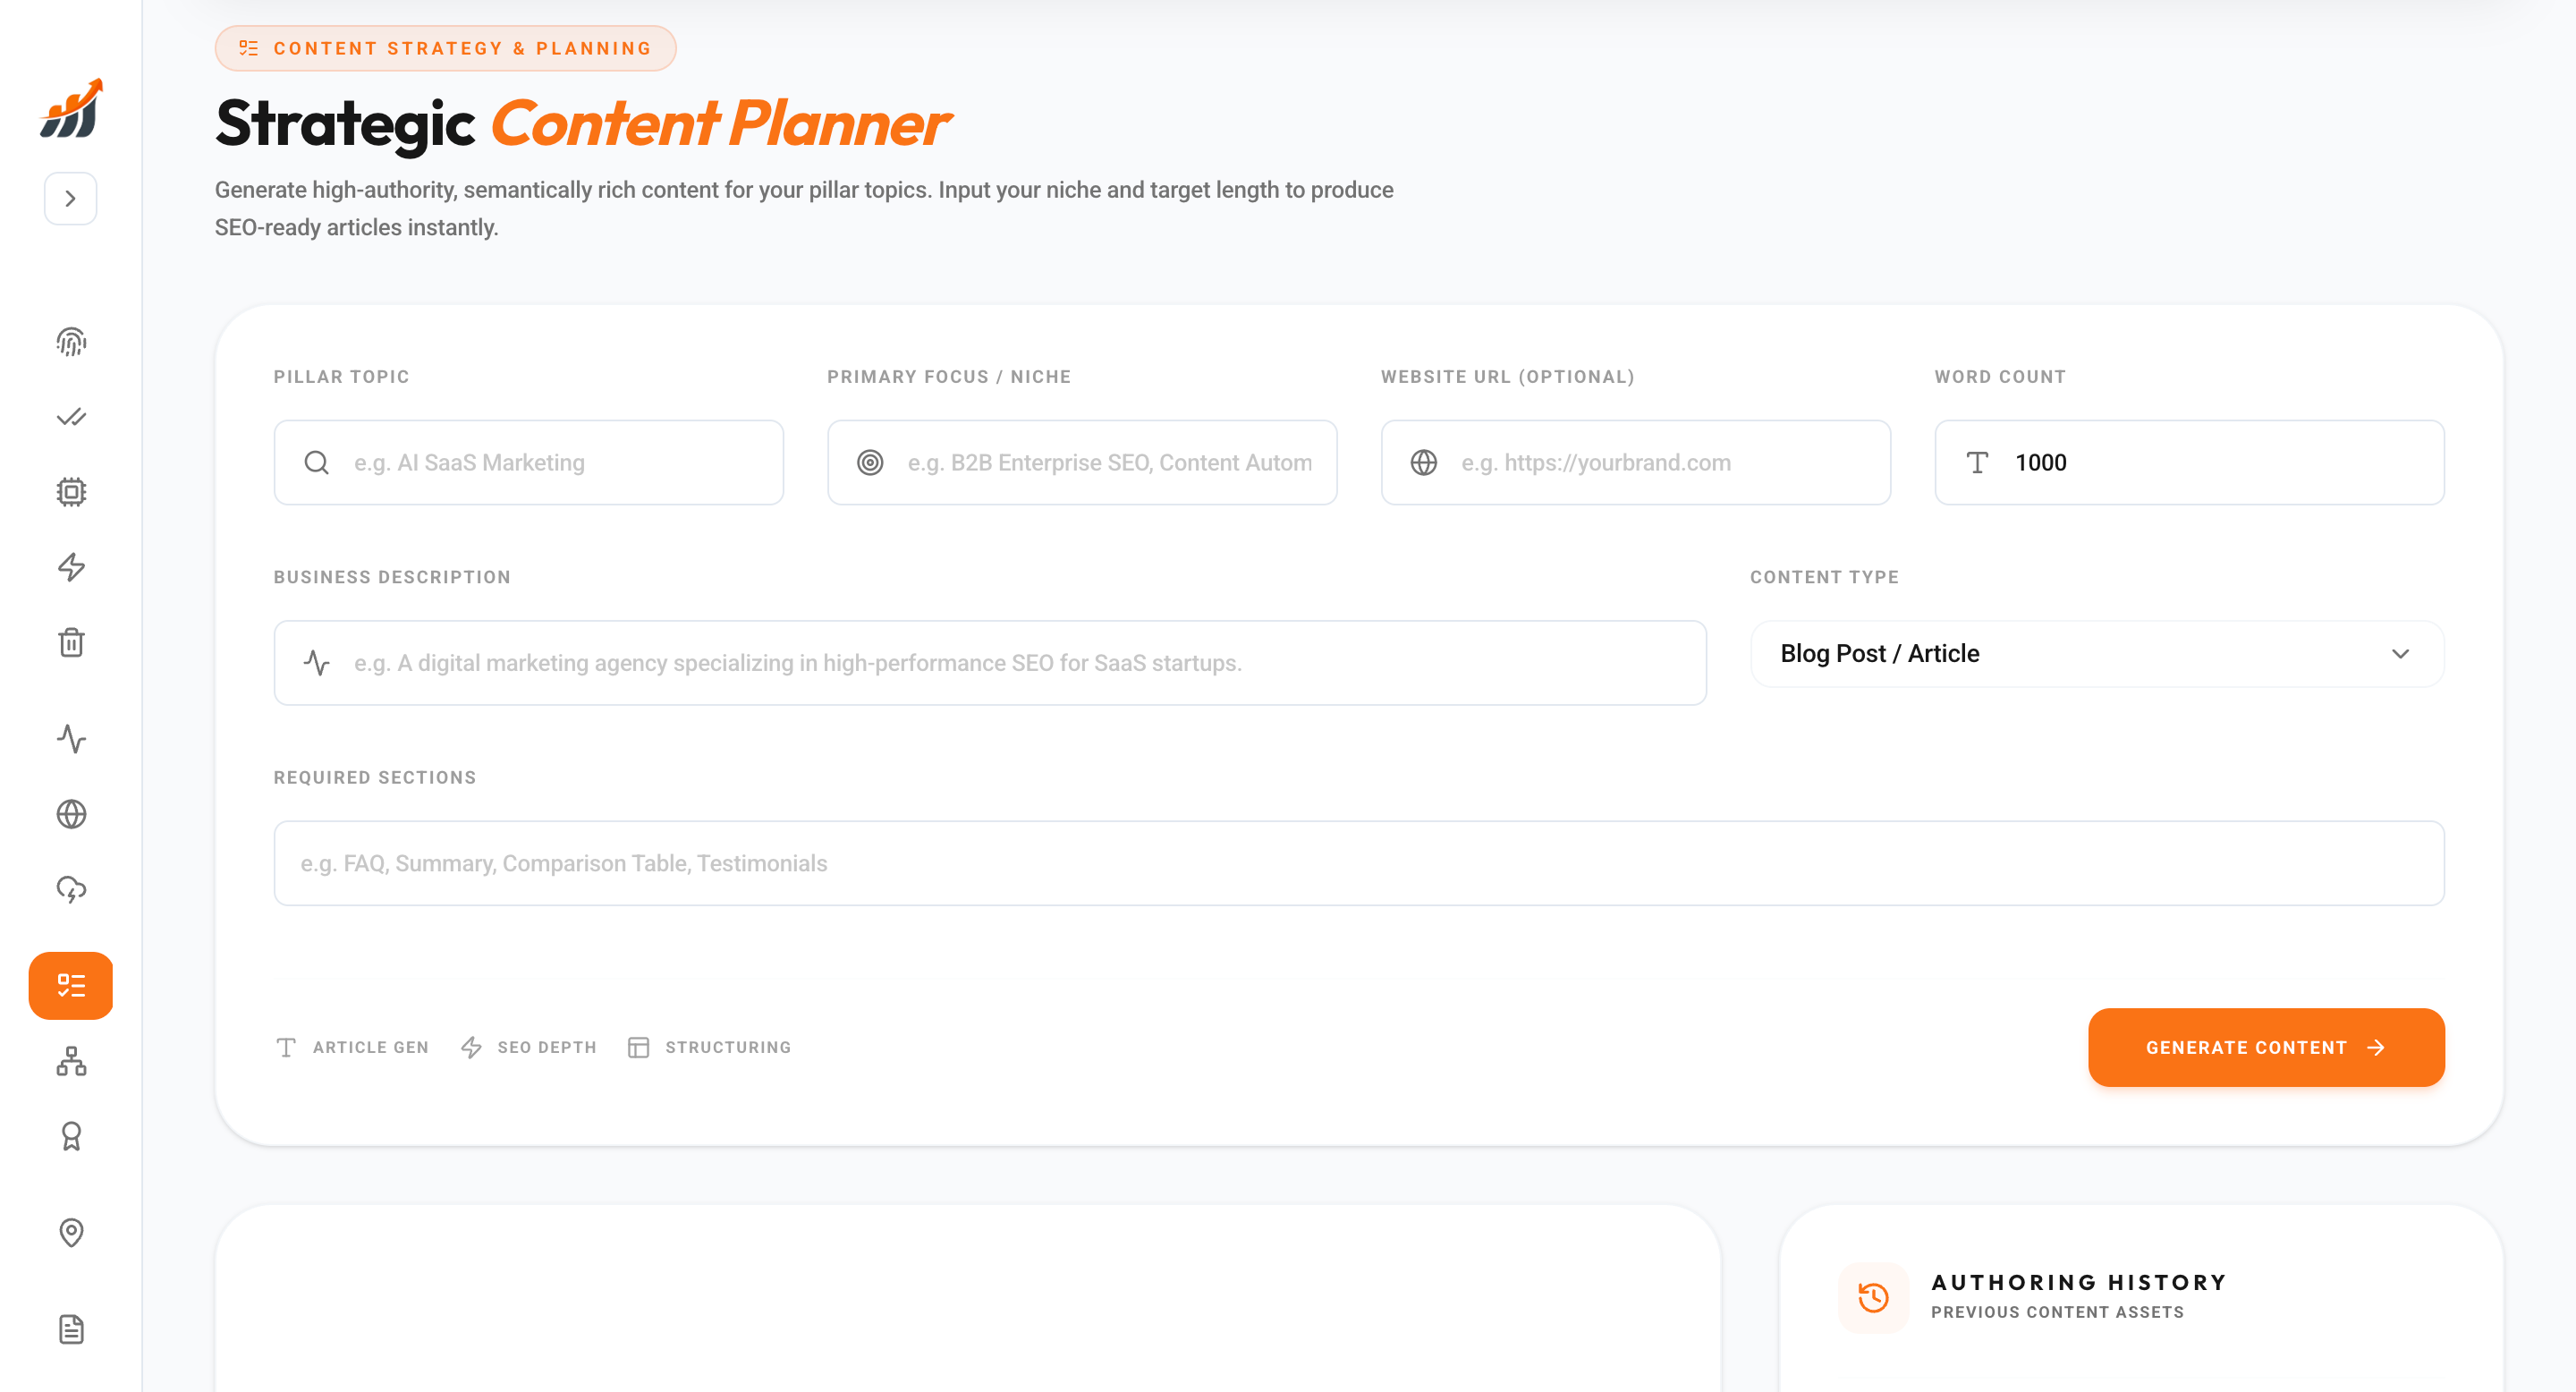Screen dimensions: 2576x1392
Task: Expand the sidebar with the chevron button
Action: coord(70,198)
